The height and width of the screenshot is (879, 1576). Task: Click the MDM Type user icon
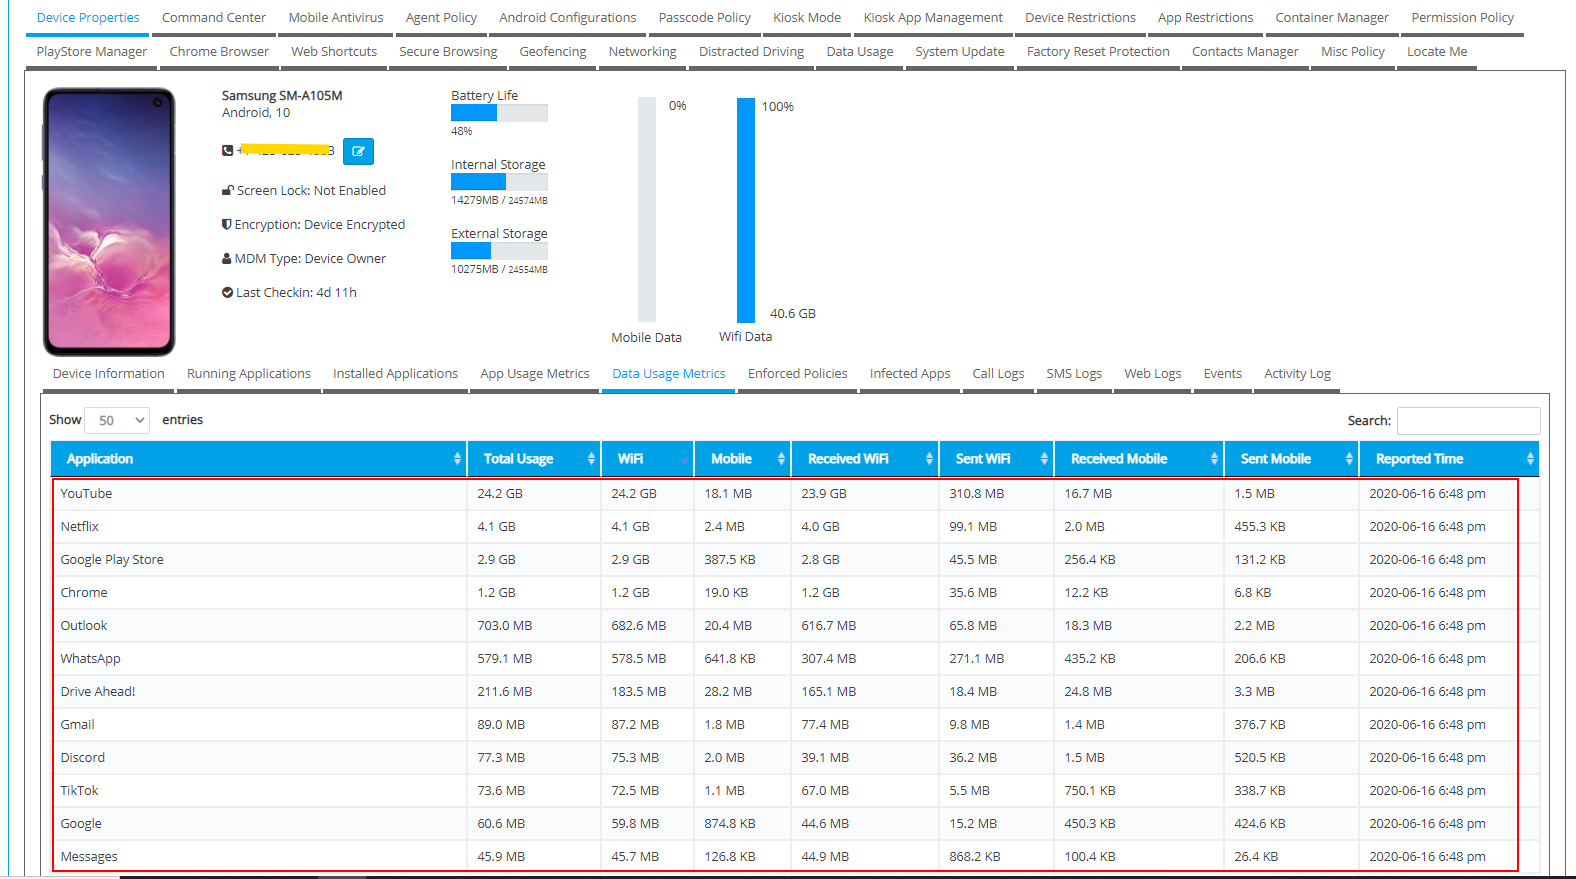[x=227, y=258]
